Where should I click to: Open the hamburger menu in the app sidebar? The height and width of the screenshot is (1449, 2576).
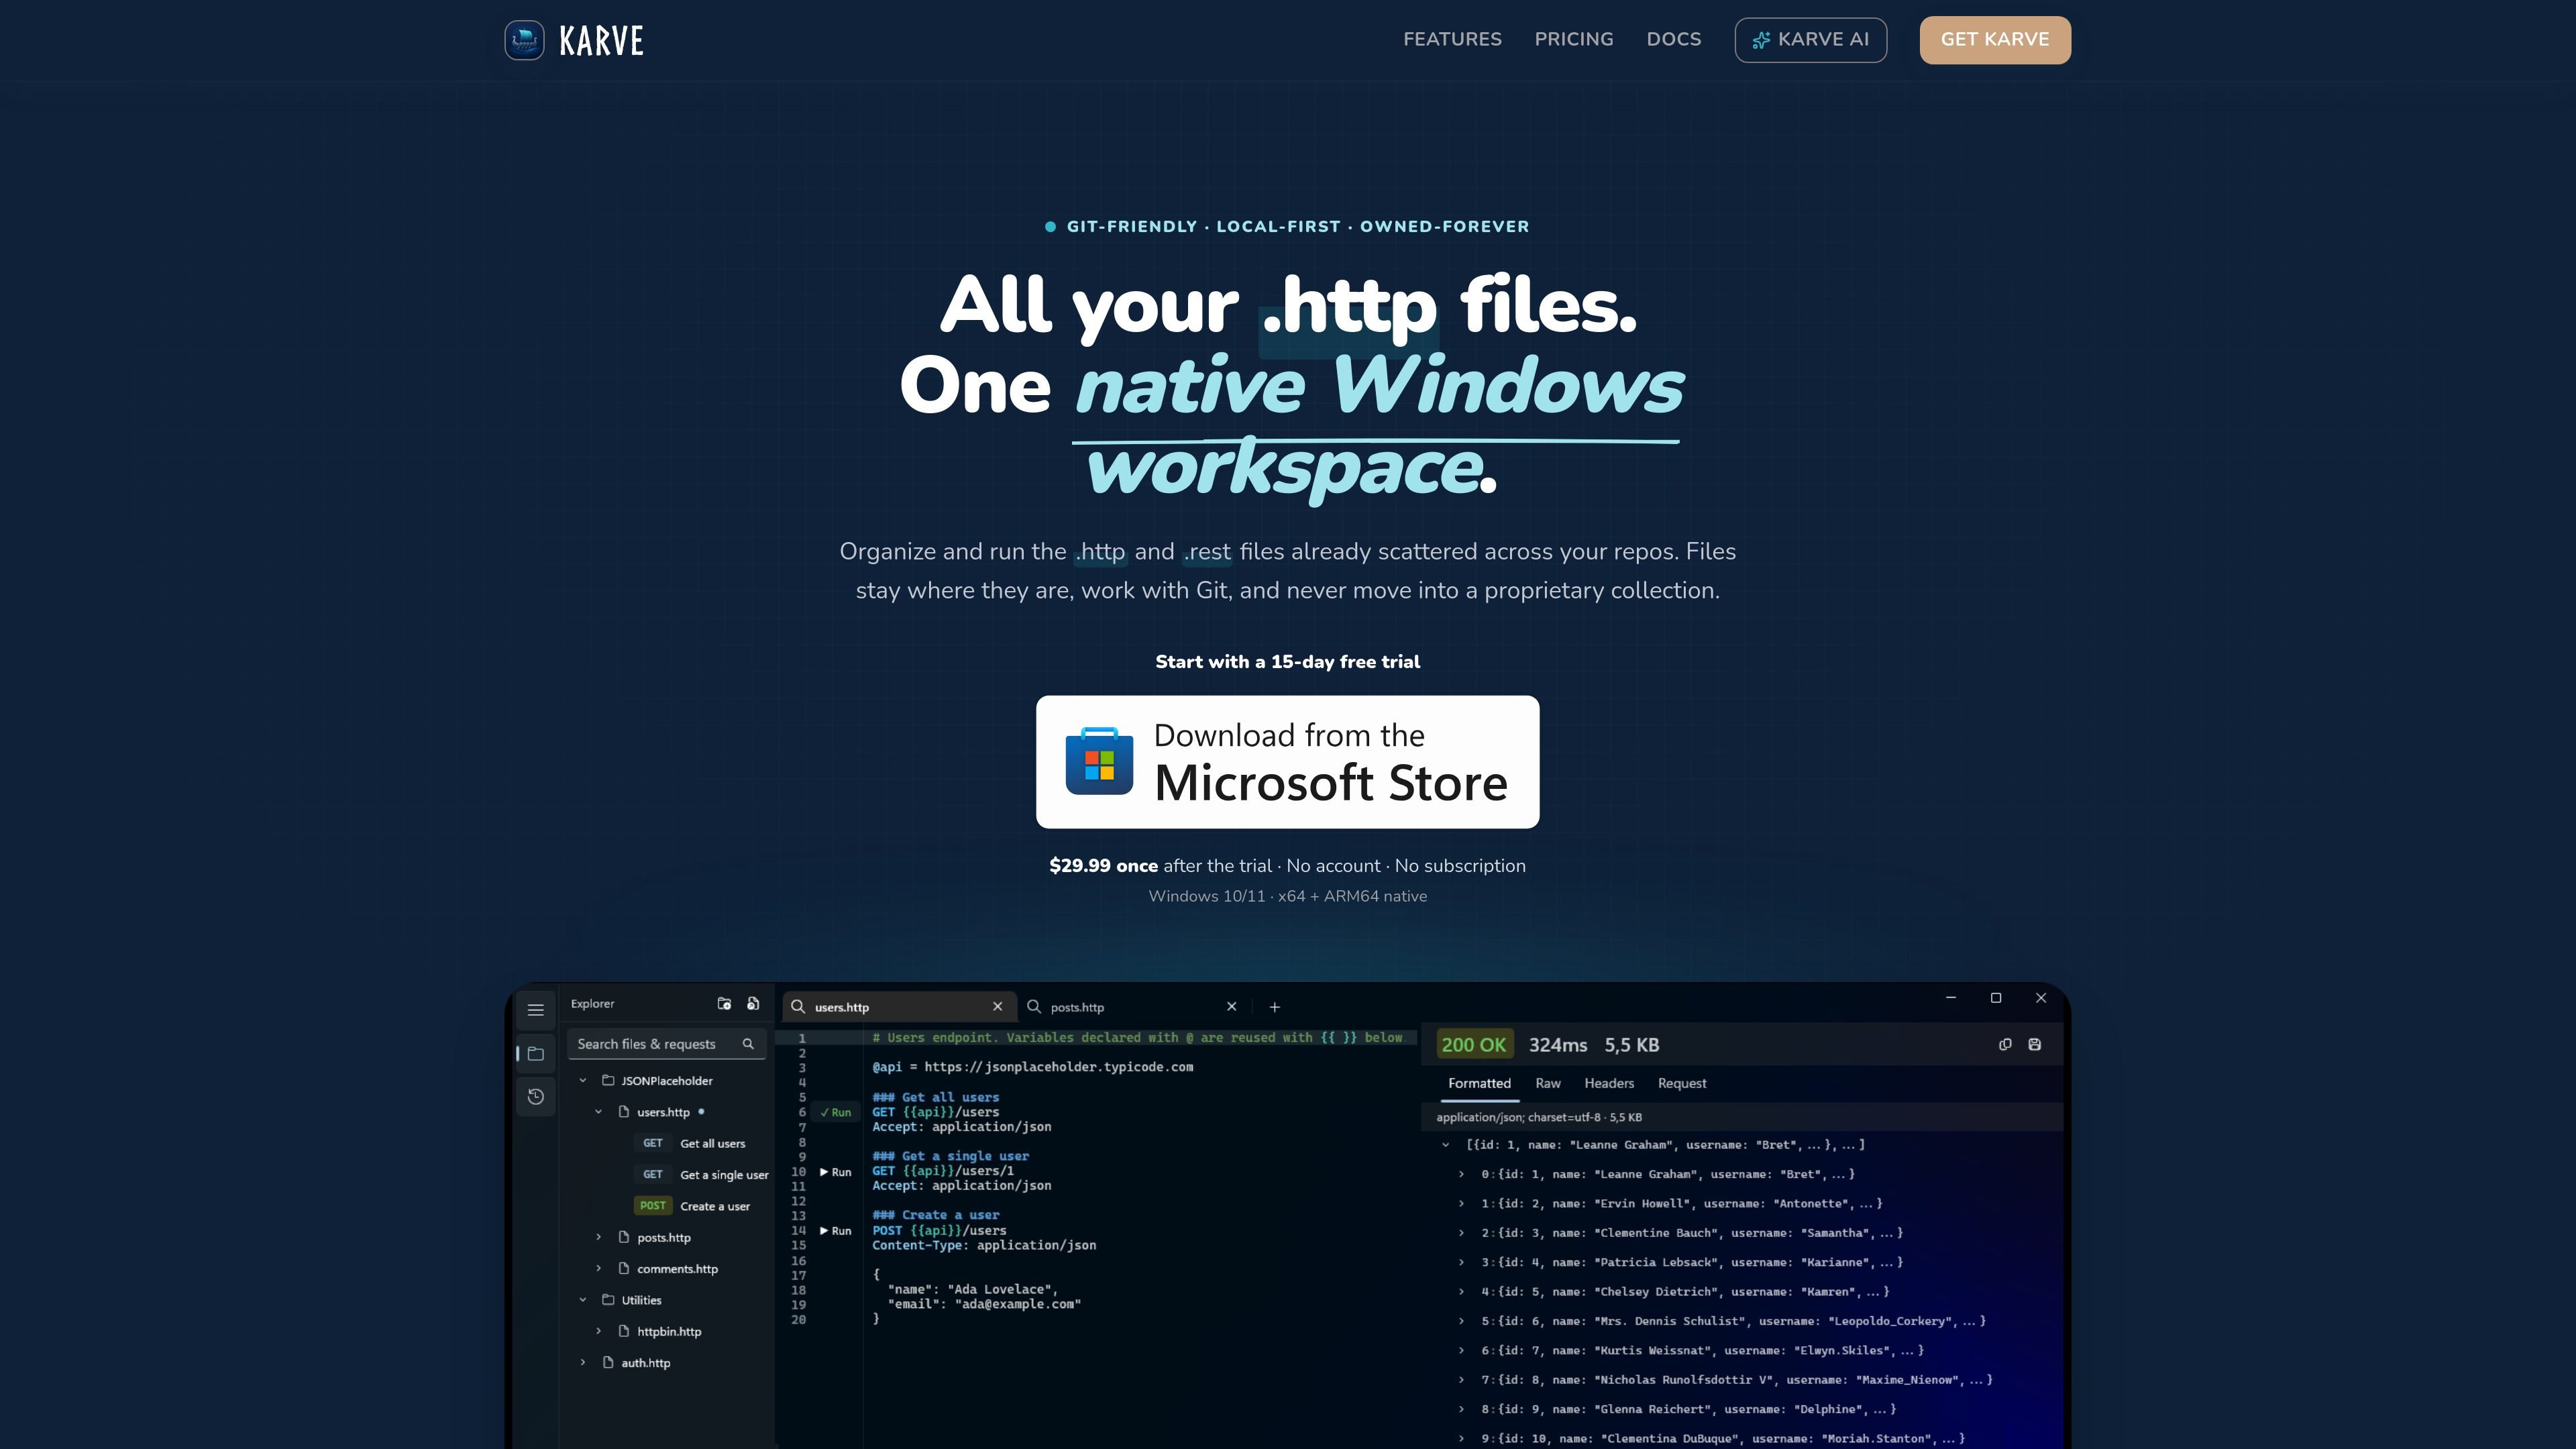click(536, 1010)
